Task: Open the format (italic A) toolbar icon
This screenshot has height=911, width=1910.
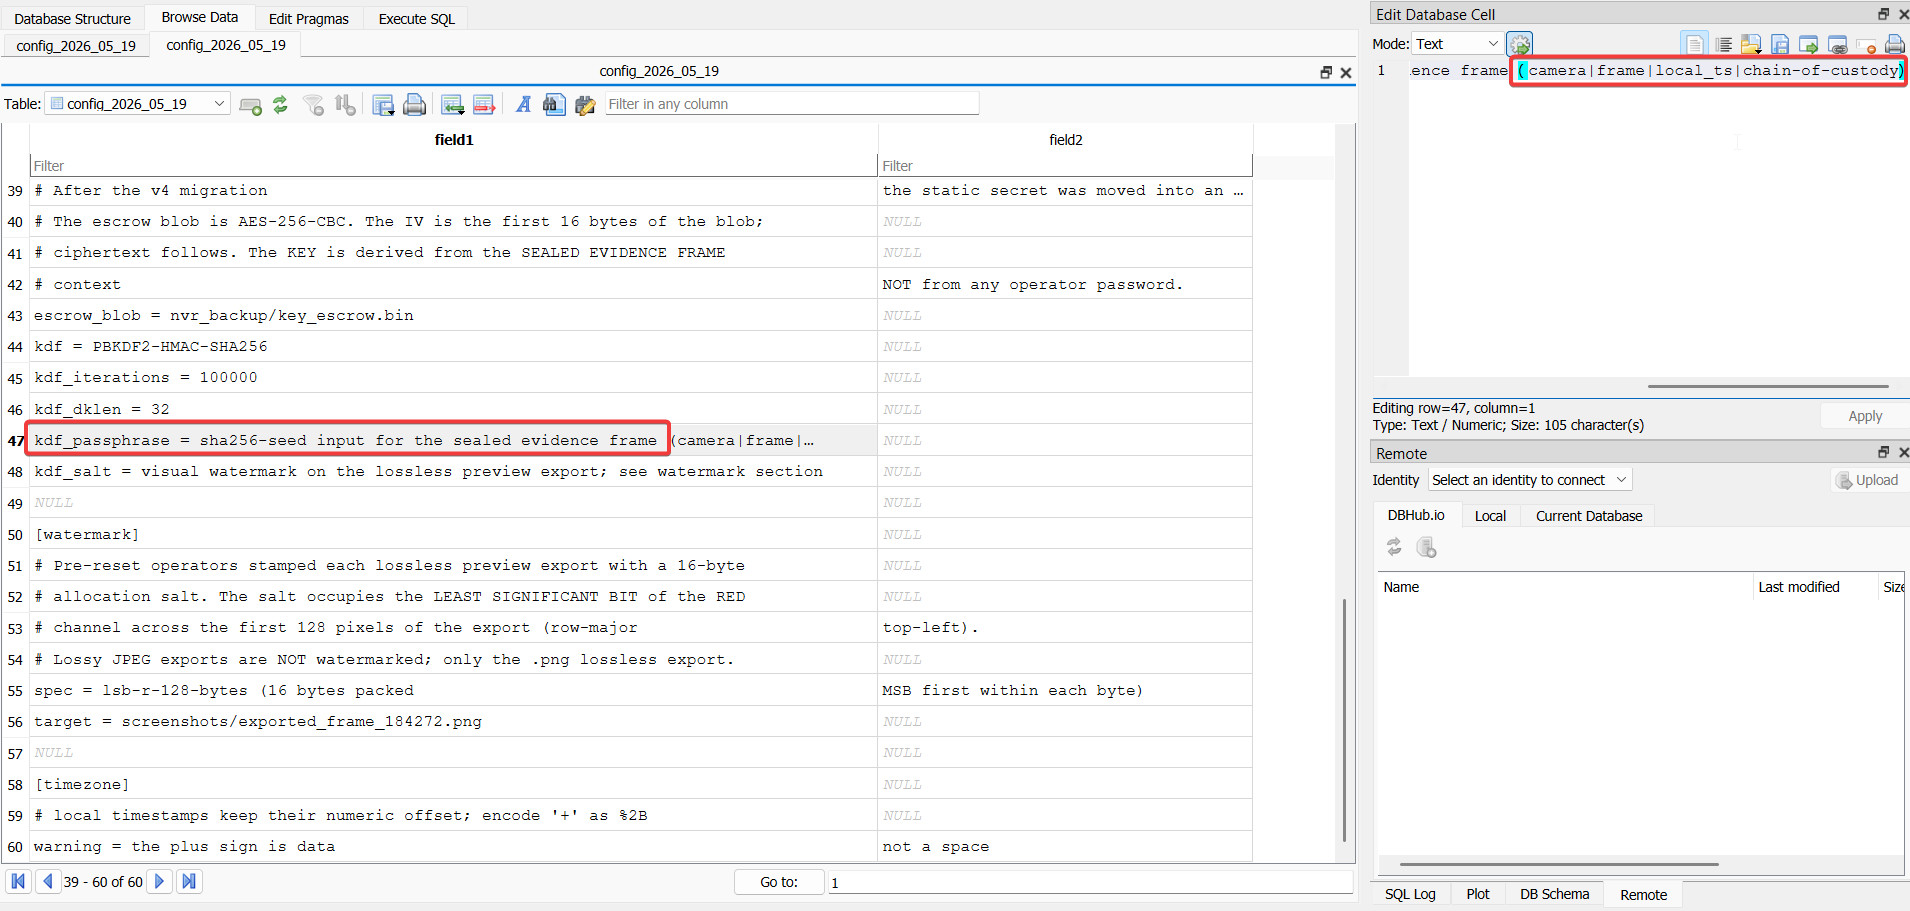Action: 523,104
